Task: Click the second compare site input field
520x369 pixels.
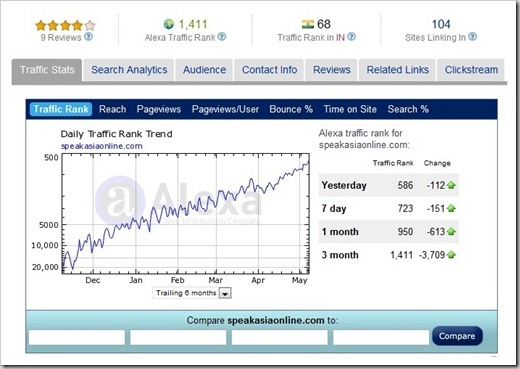Action: [178, 337]
